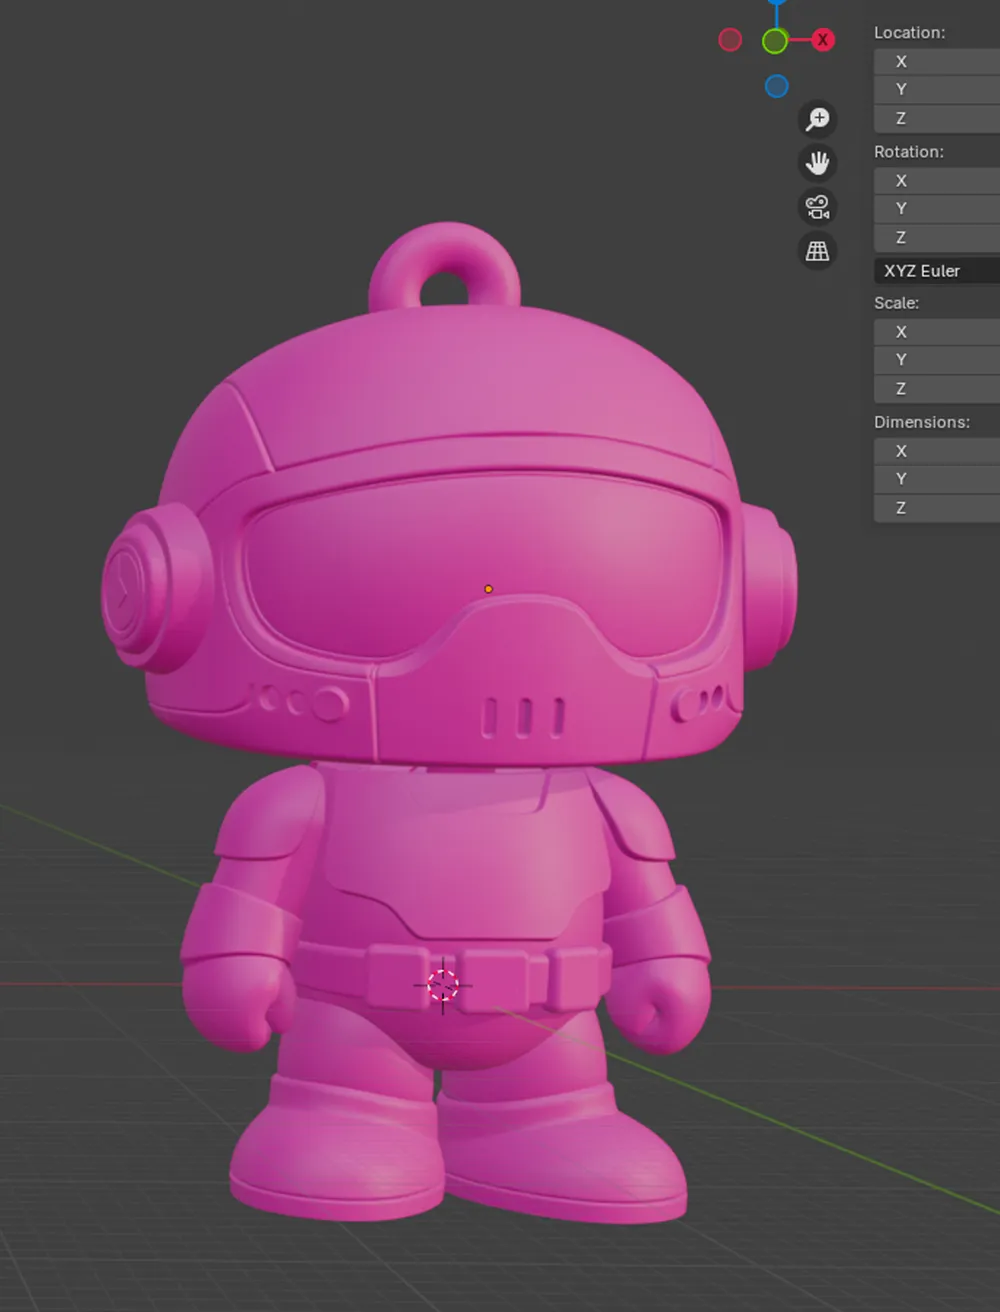
Task: Click the Location X field
Action: tap(937, 61)
